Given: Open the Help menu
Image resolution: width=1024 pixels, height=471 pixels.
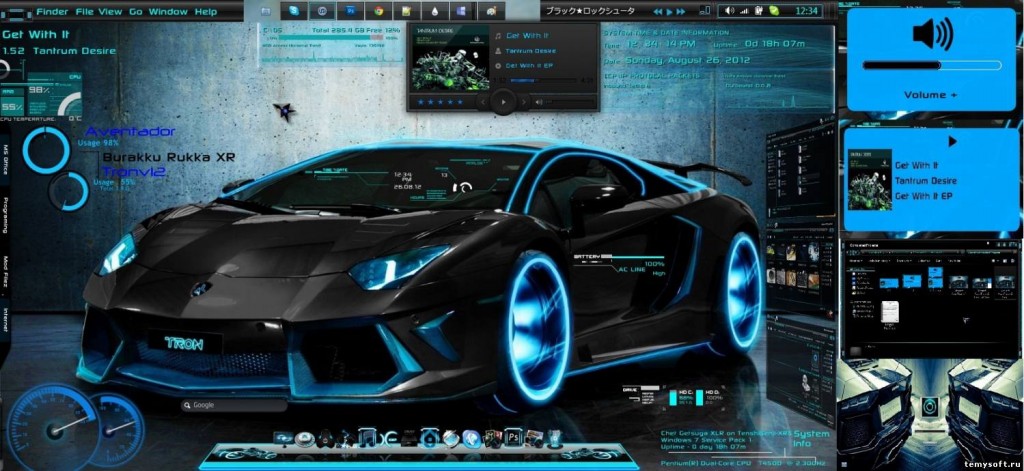Looking at the screenshot, I should tap(206, 12).
